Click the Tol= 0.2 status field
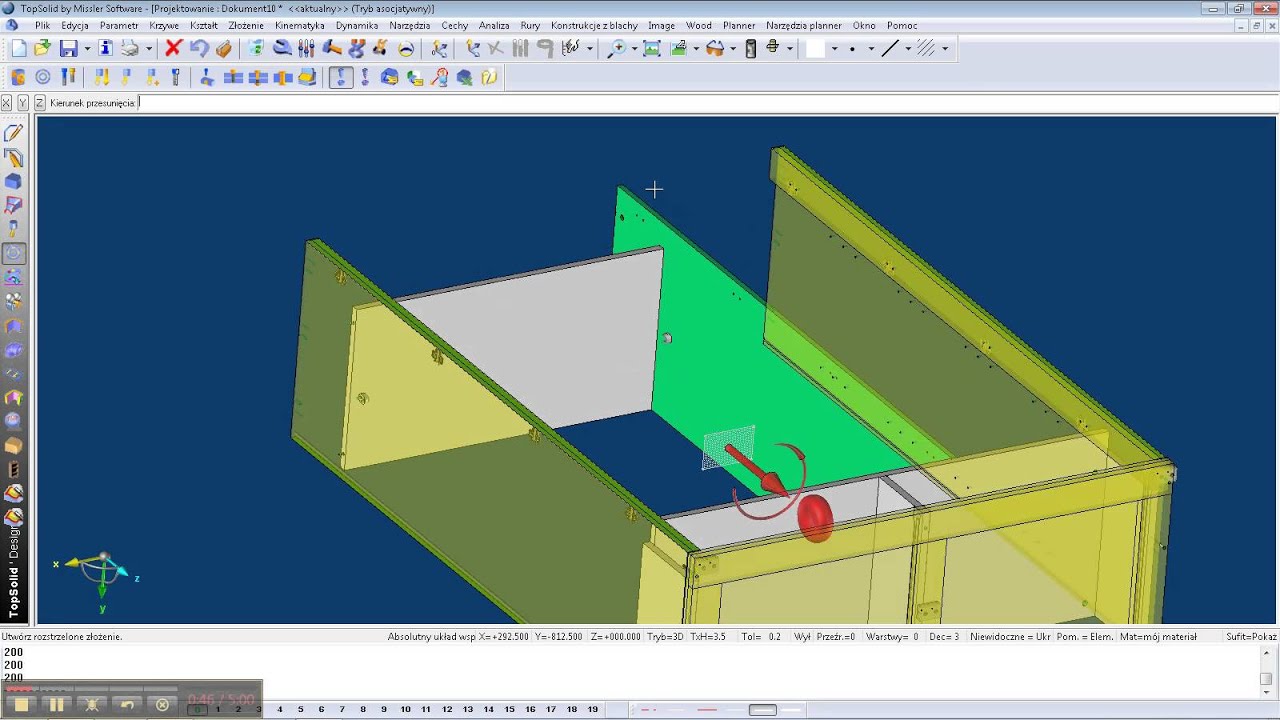This screenshot has height=720, width=1280. click(761, 636)
